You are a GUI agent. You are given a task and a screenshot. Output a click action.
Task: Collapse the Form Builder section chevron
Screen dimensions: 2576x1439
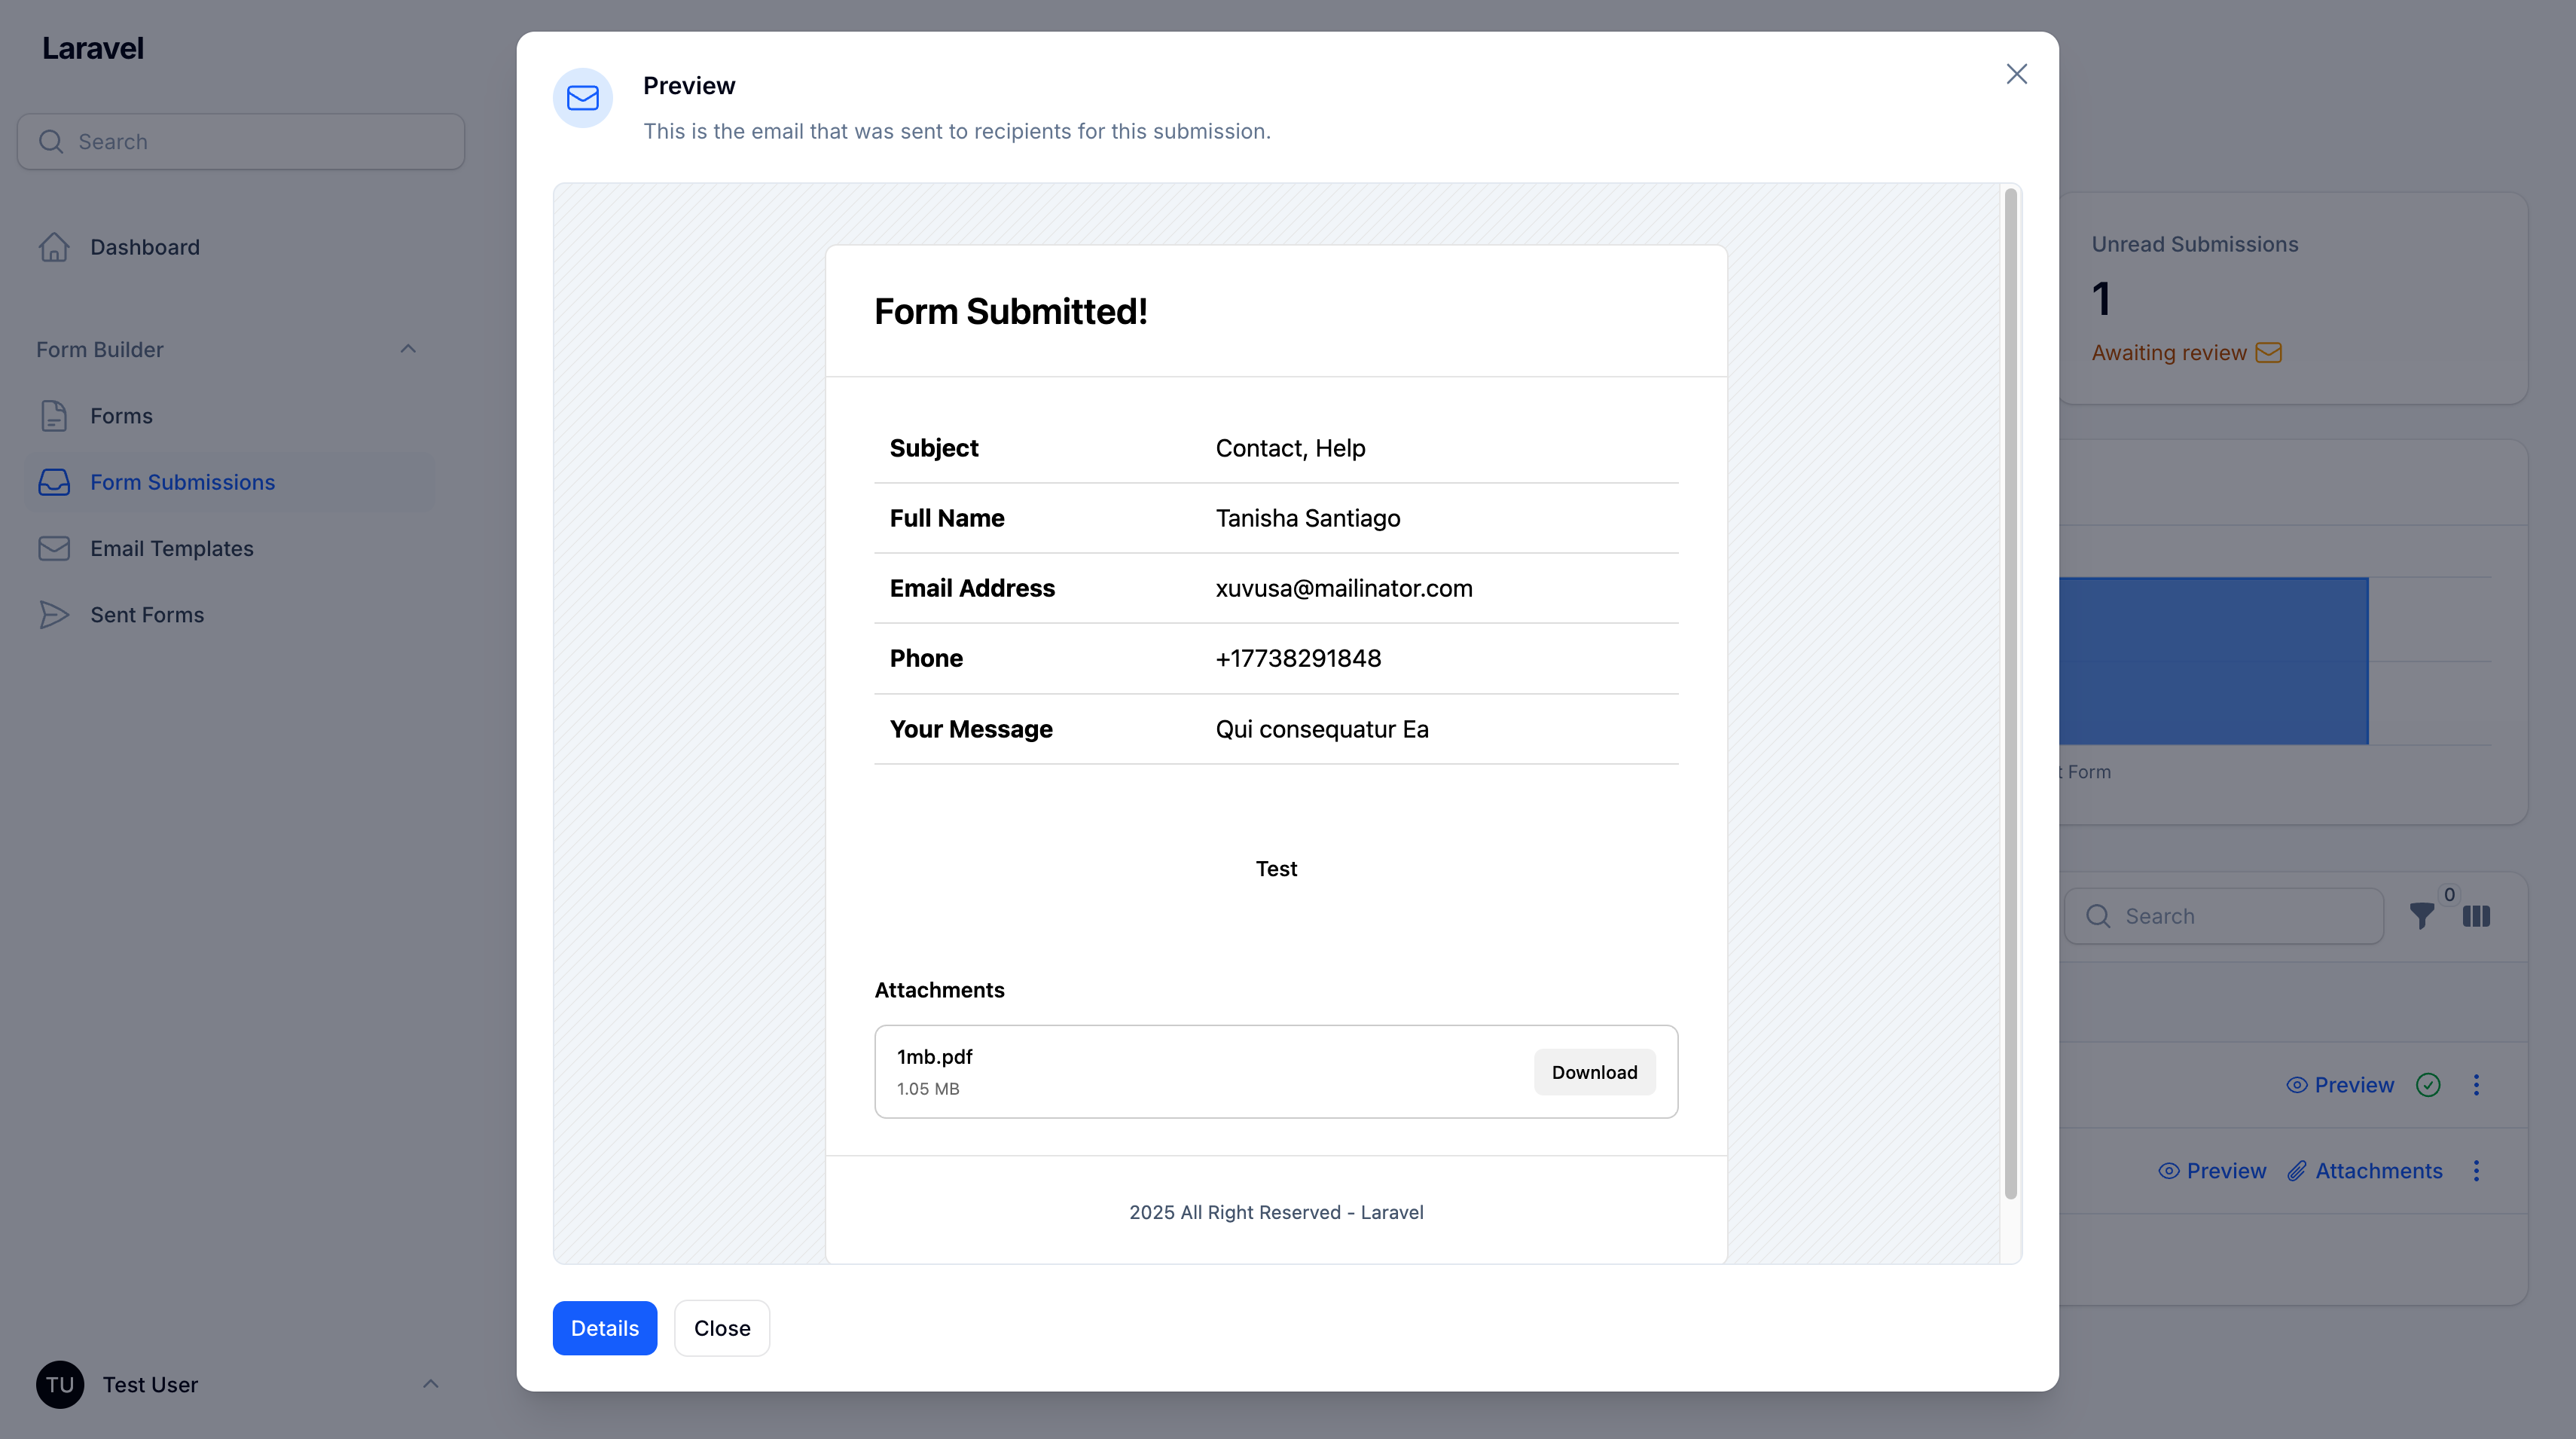[x=408, y=348]
